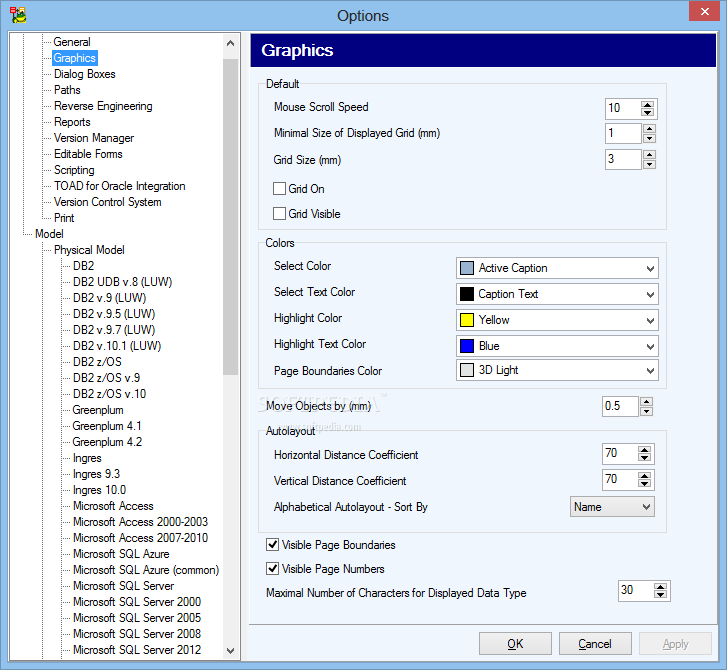The image size is (727, 670).
Task: Select DB2 v.9.7 (LUW) item
Action: tap(114, 330)
